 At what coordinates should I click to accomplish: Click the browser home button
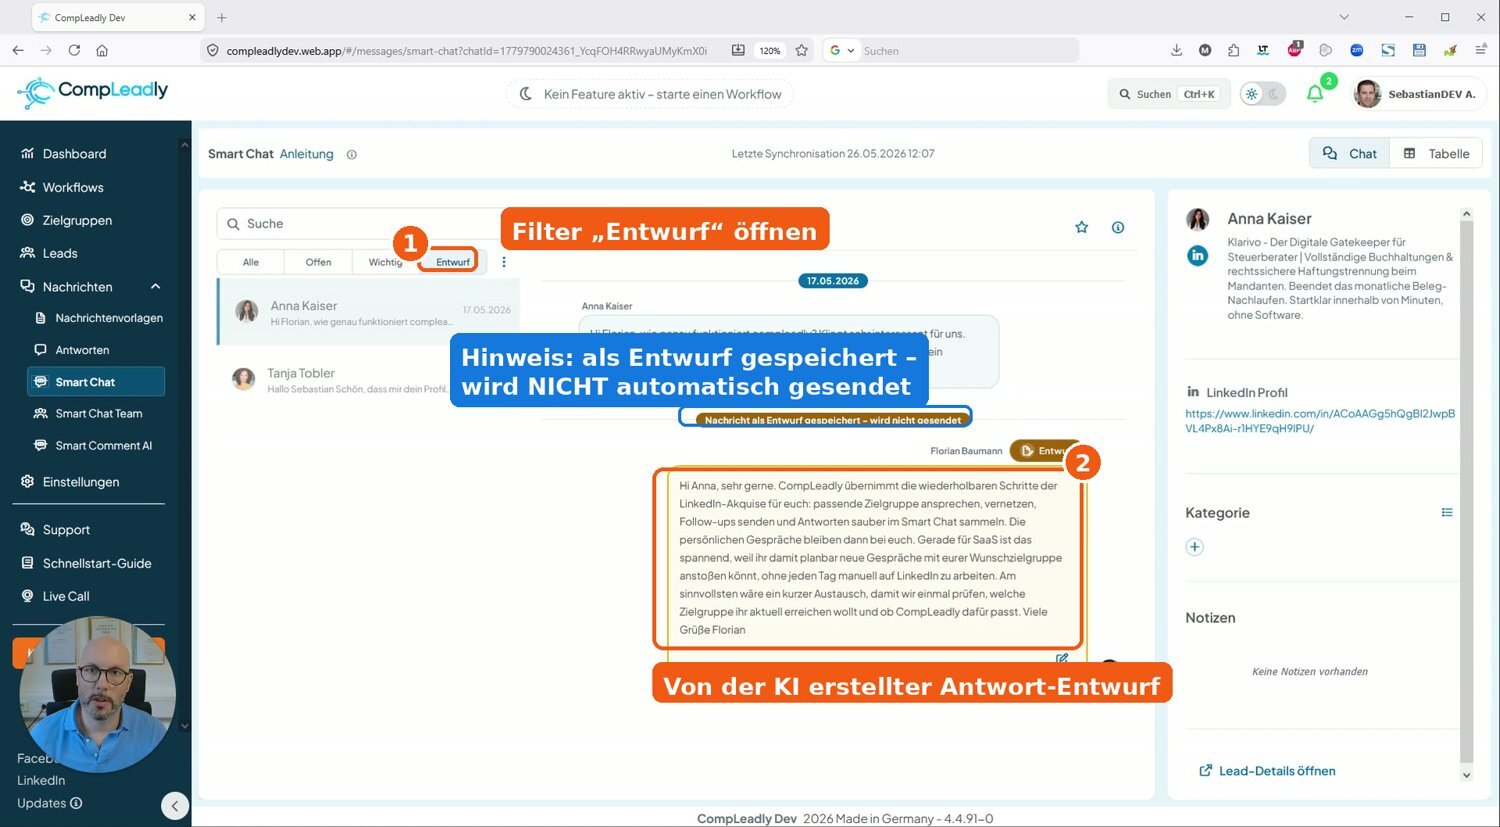[102, 50]
